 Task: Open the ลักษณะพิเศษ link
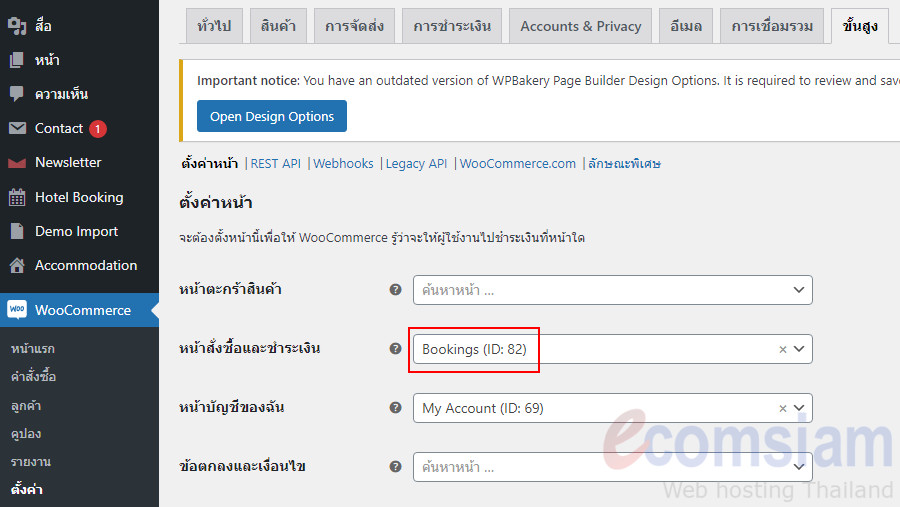point(624,164)
